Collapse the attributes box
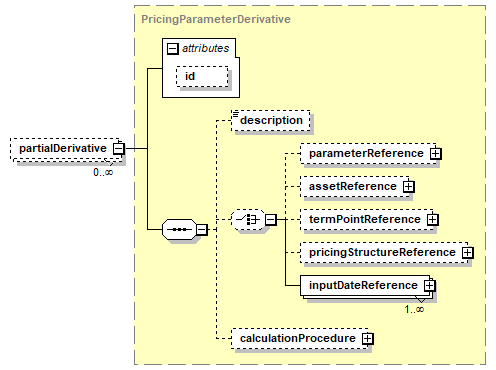The image size is (496, 370). (x=172, y=49)
